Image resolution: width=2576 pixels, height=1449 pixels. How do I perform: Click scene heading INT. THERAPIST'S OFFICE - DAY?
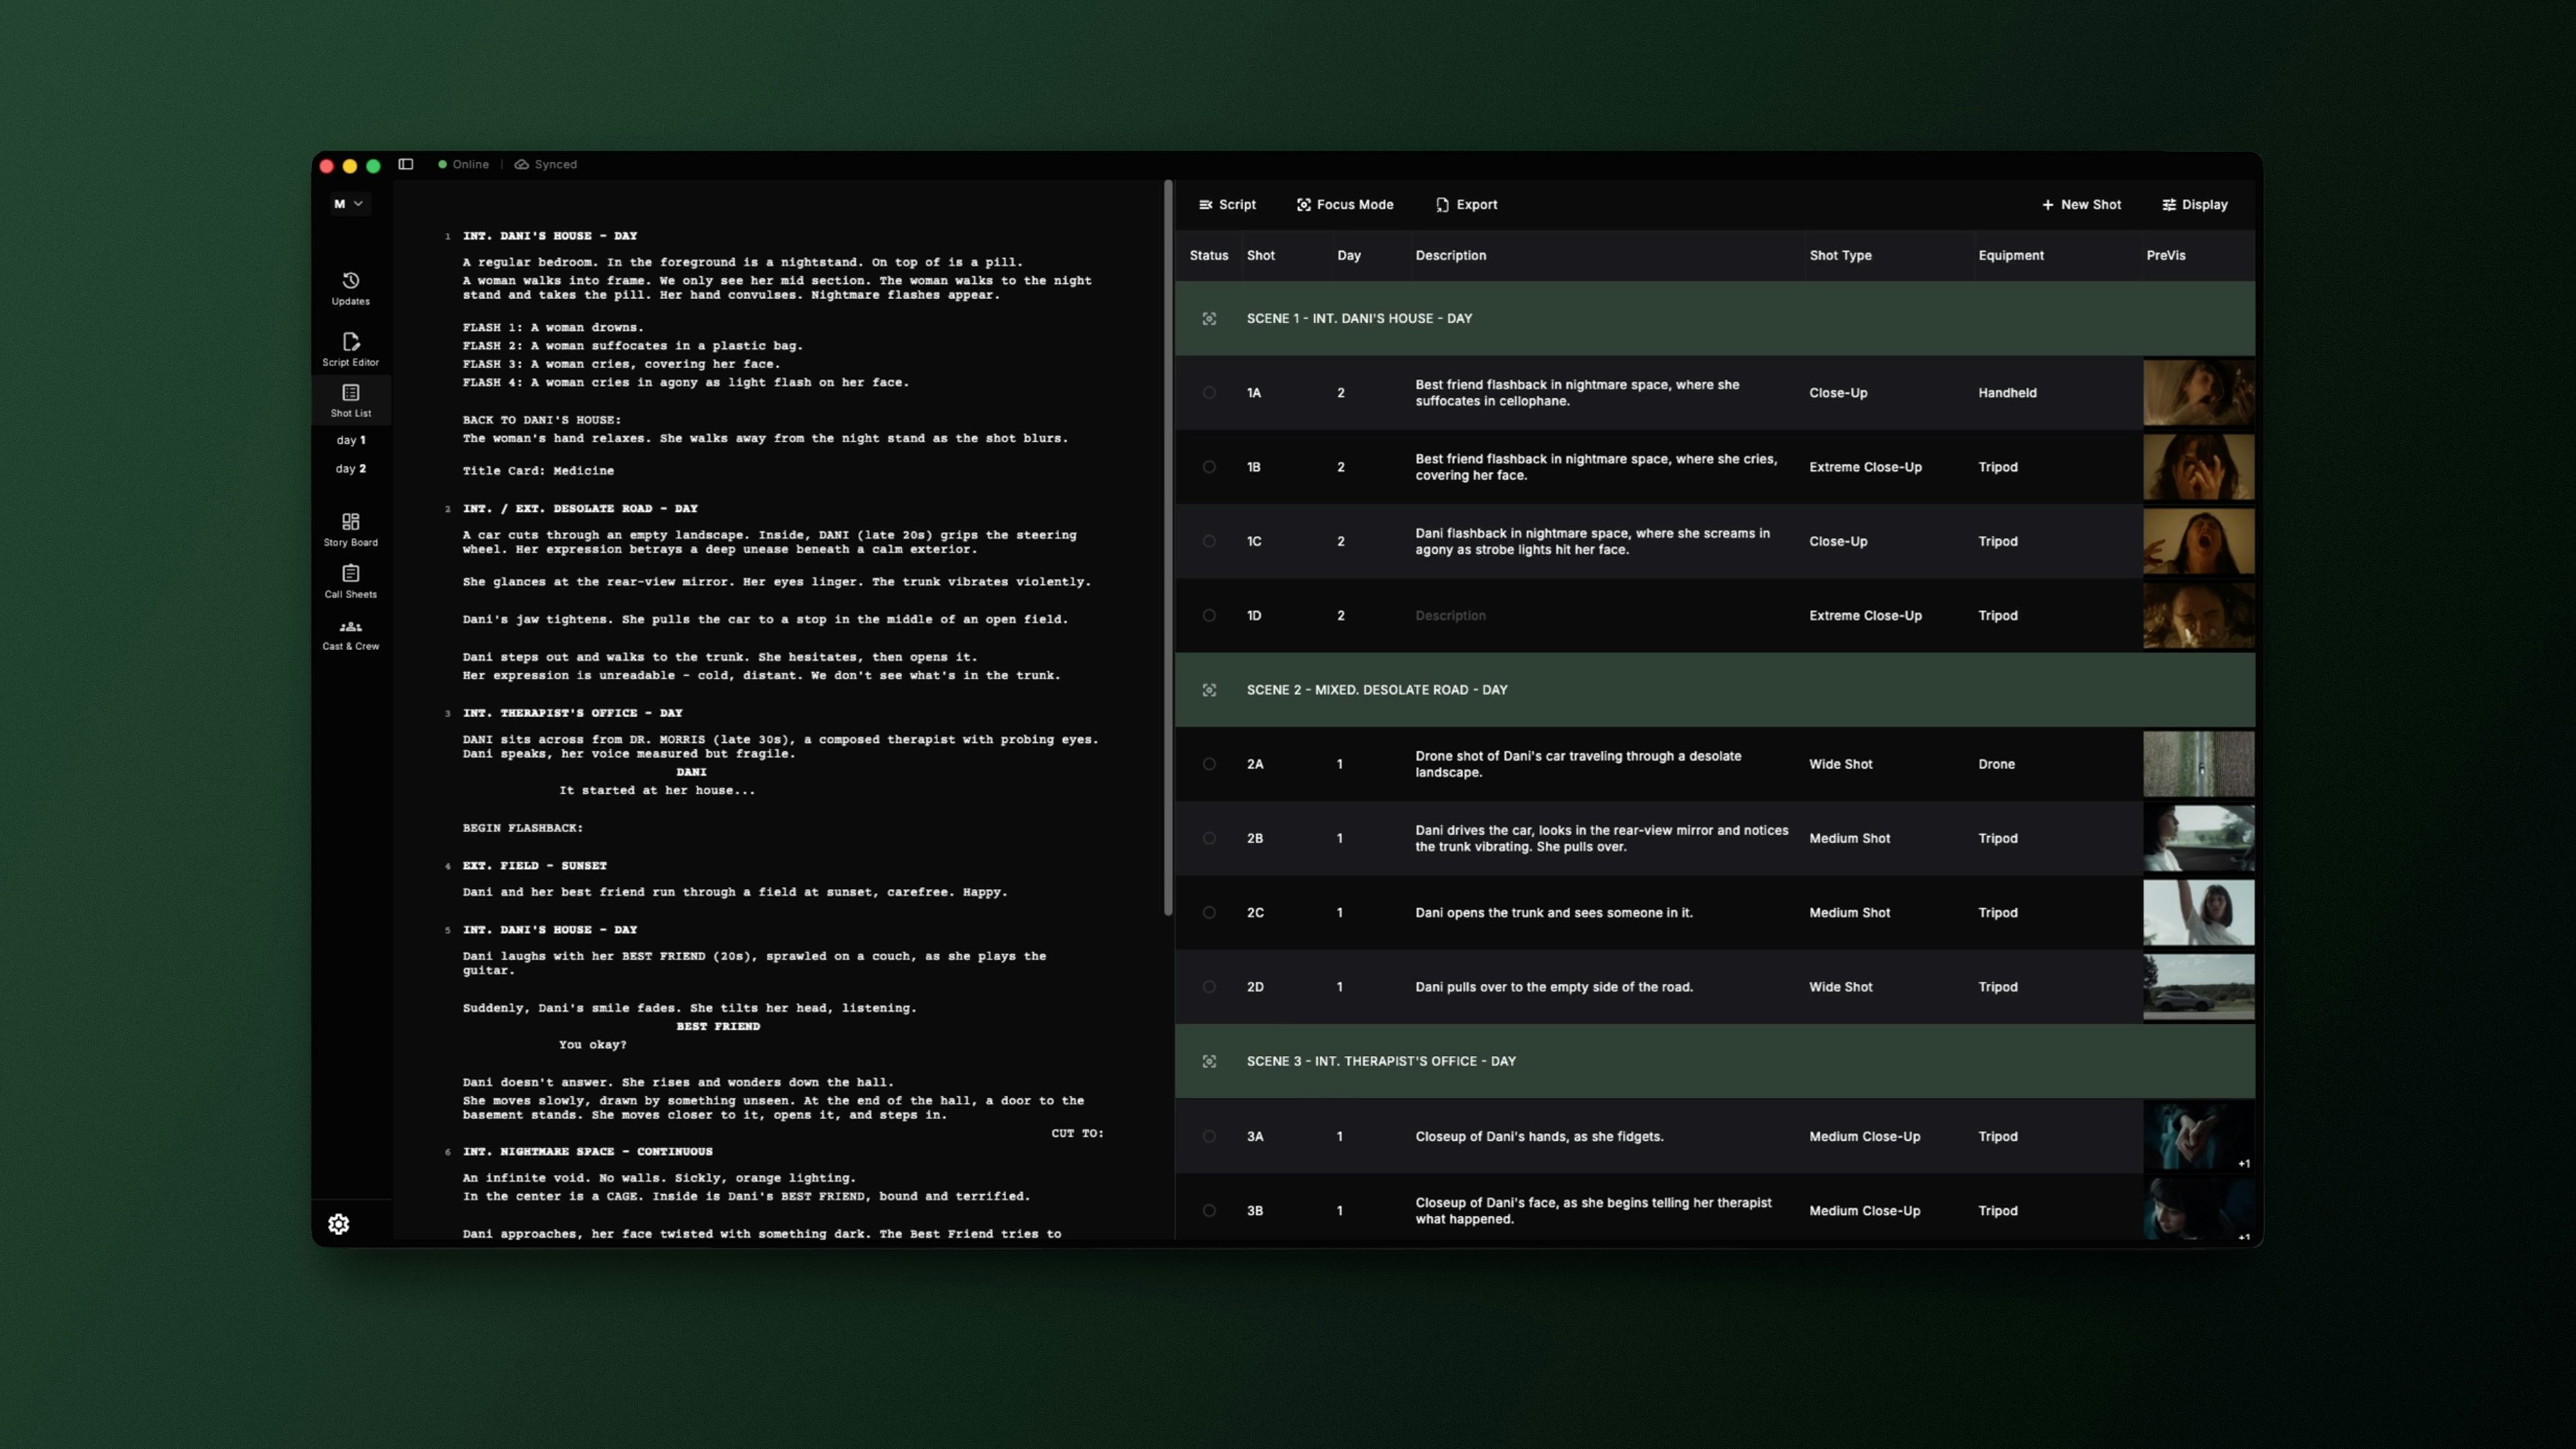click(x=572, y=713)
